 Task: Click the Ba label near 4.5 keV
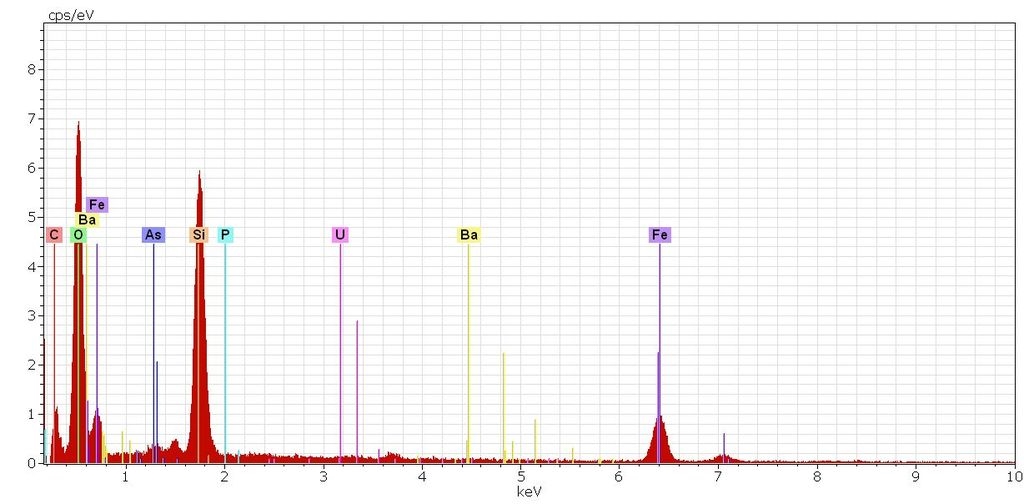[468, 235]
